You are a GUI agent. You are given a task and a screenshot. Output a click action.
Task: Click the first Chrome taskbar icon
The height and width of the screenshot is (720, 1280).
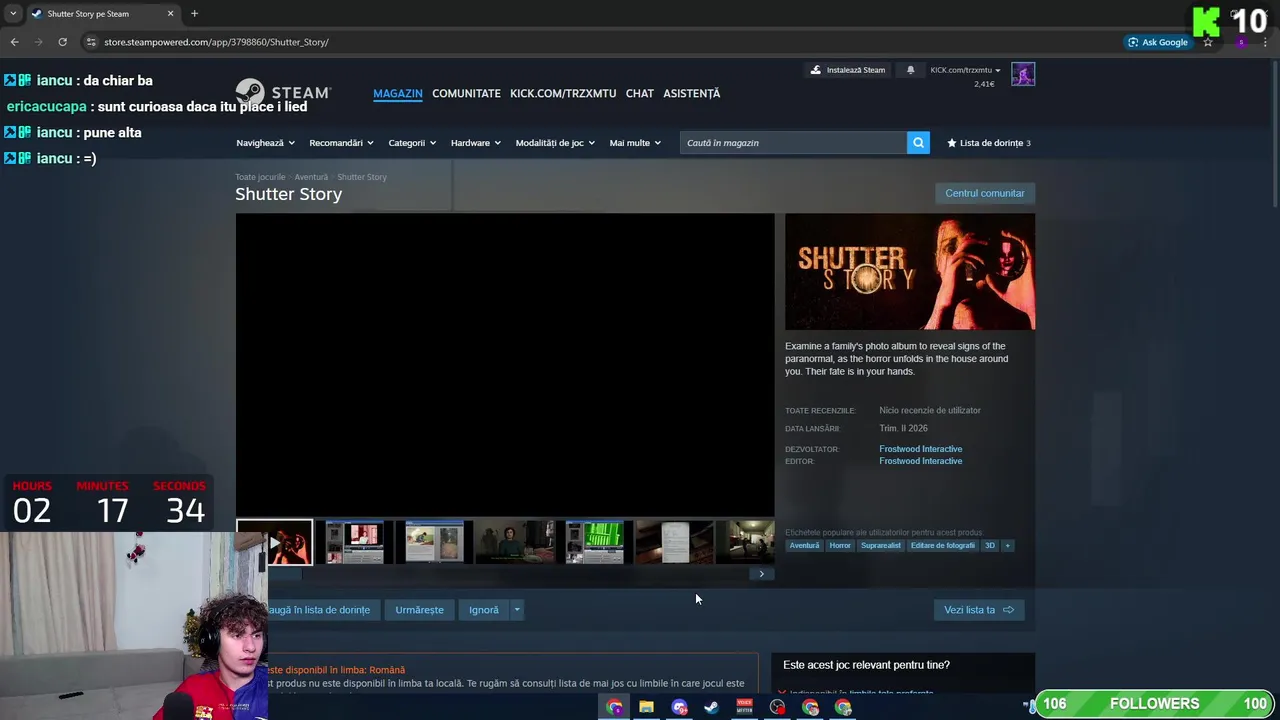pyautogui.click(x=614, y=707)
